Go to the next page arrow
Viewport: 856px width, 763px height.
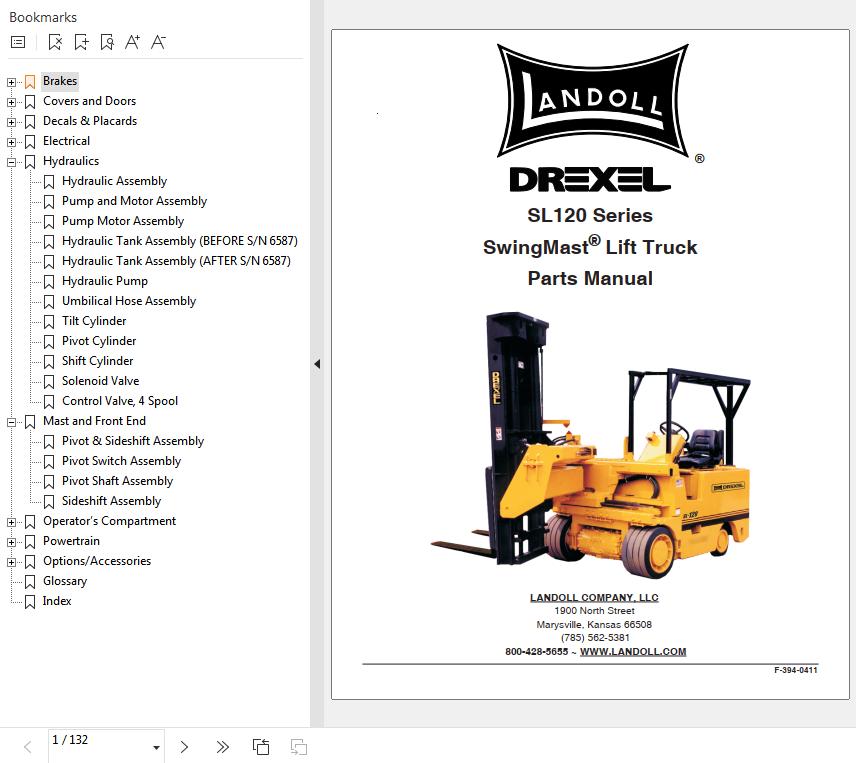point(184,747)
